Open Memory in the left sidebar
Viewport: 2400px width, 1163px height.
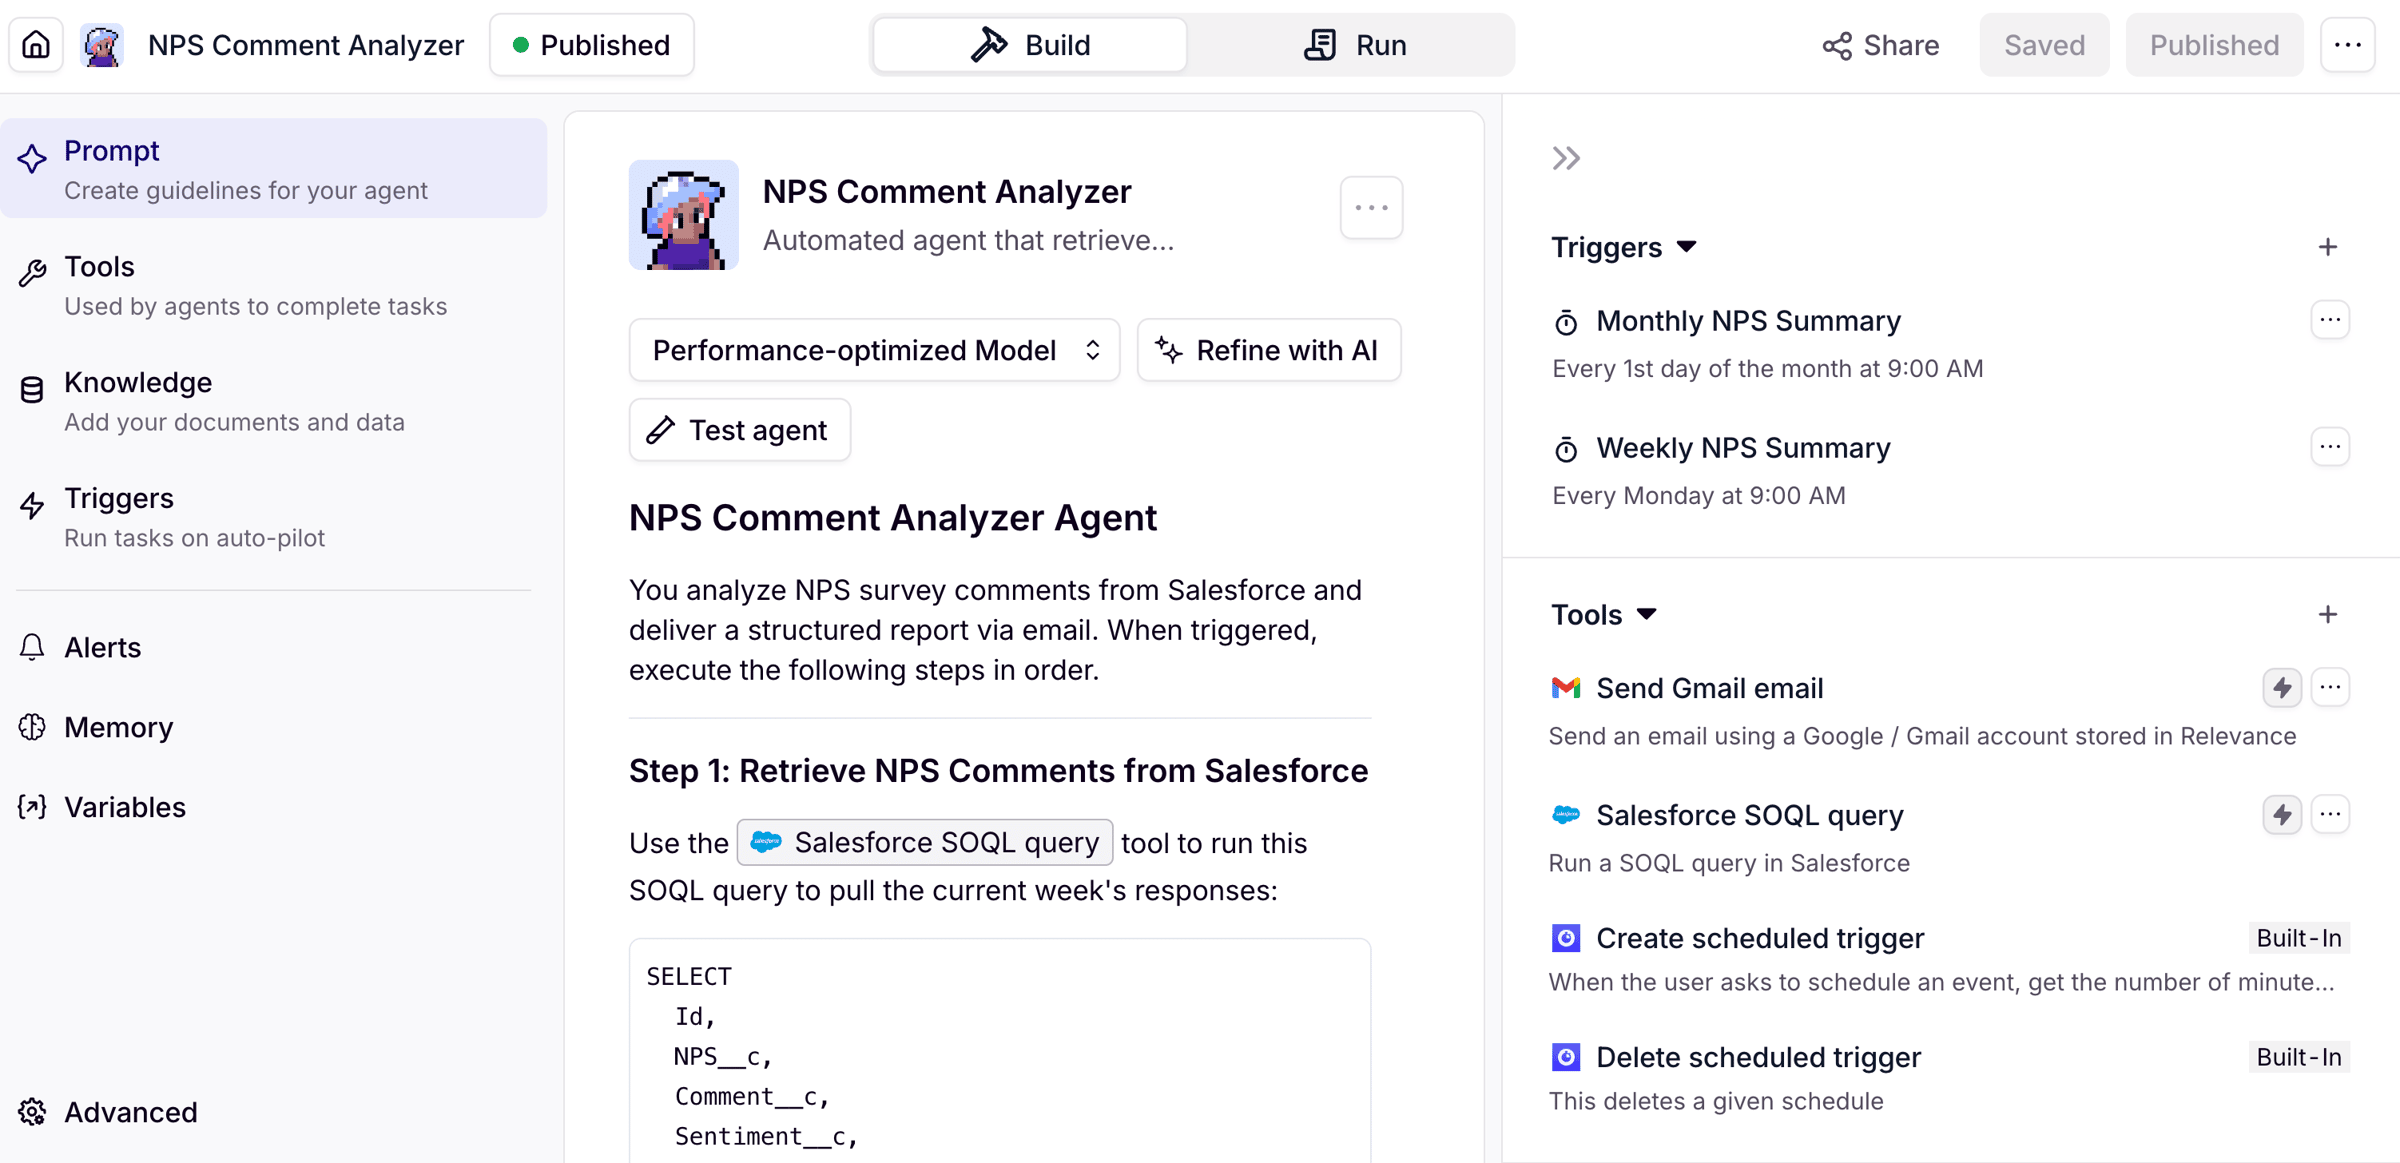tap(118, 727)
